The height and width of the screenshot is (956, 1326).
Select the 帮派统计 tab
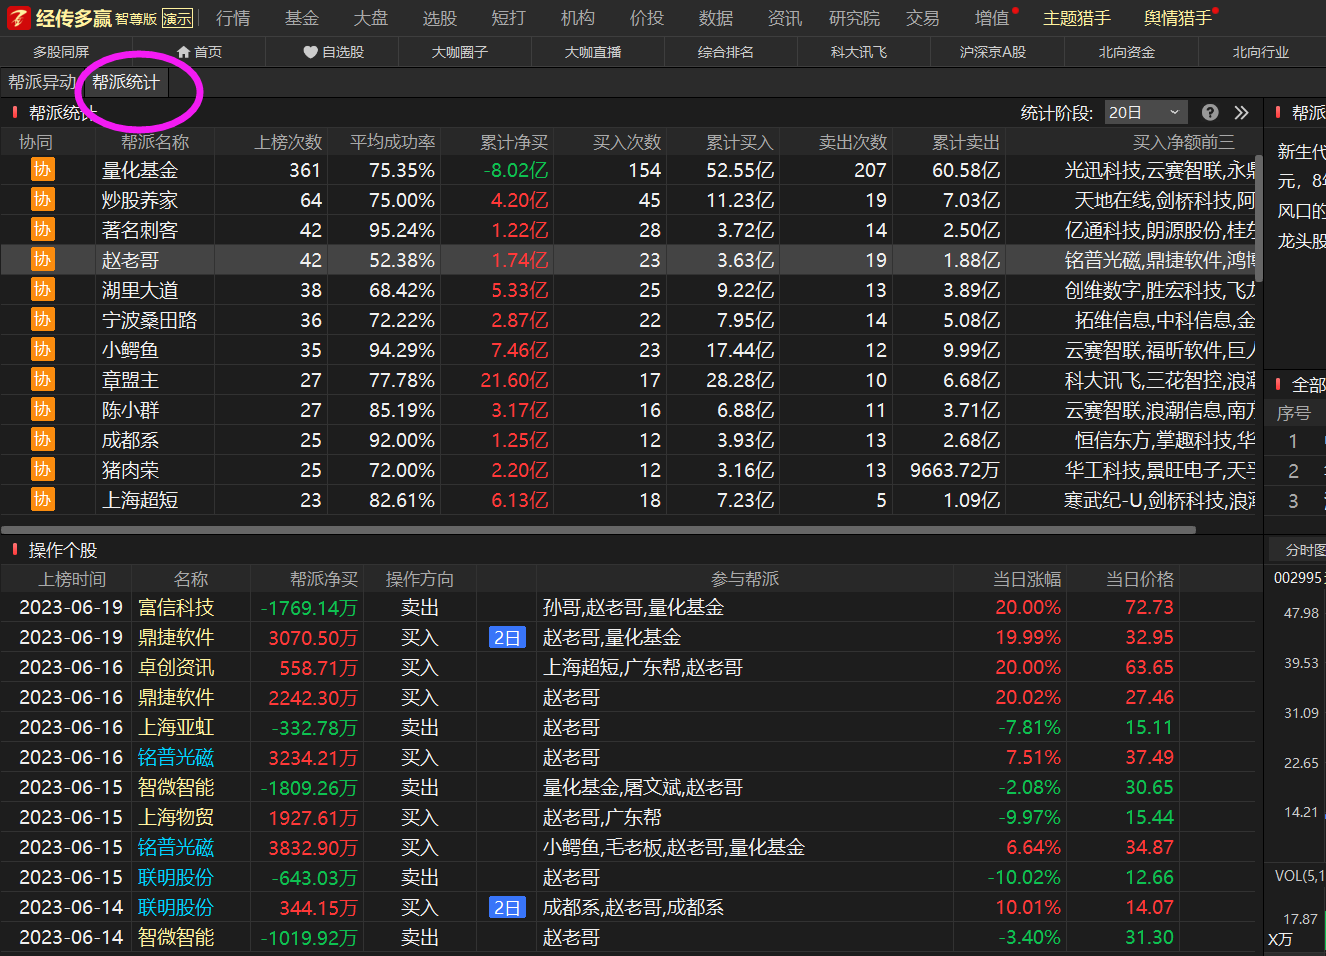tap(126, 82)
